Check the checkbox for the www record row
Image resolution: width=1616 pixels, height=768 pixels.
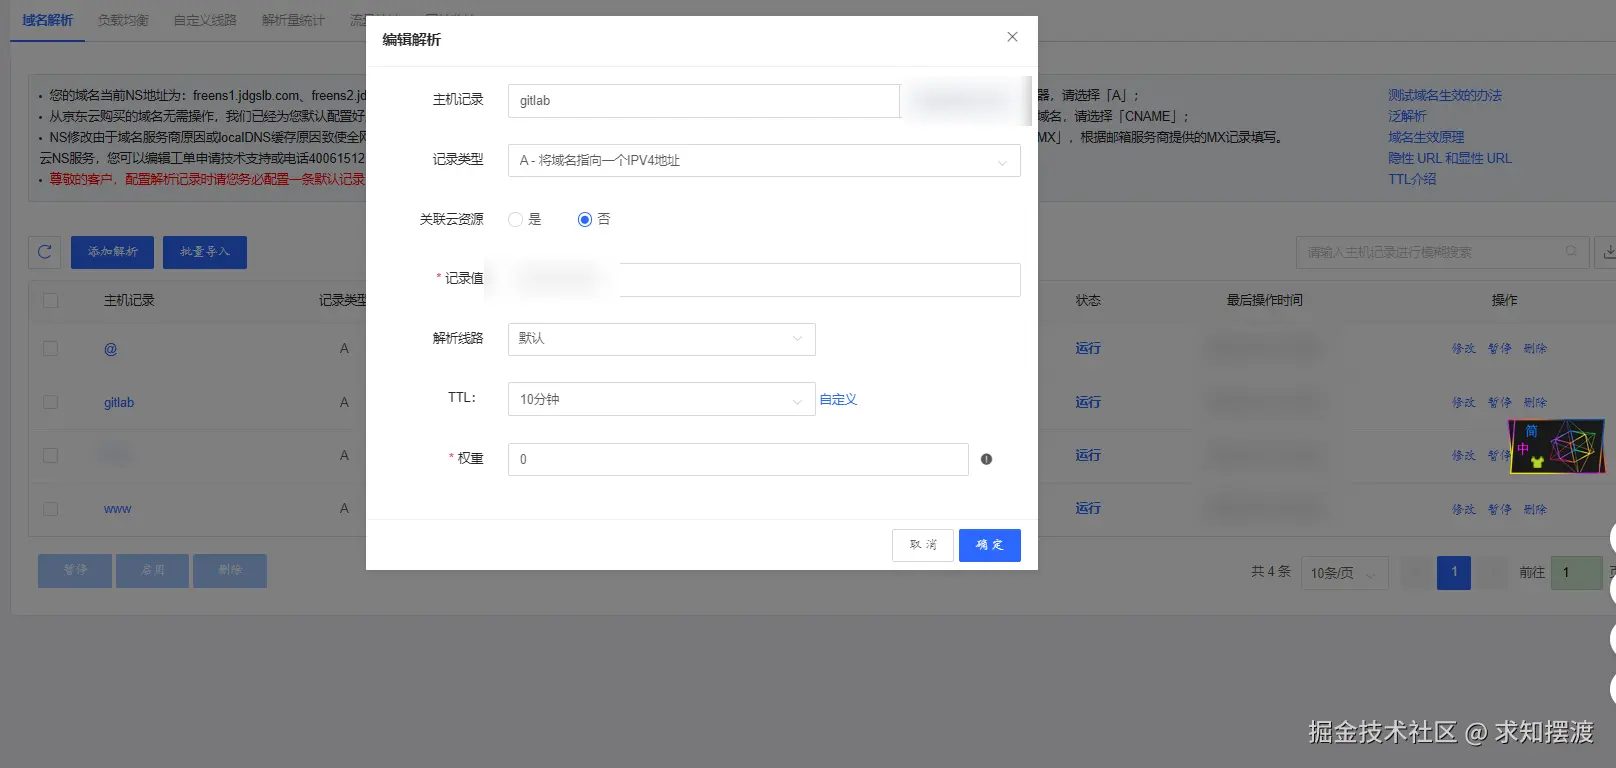pyautogui.click(x=51, y=509)
